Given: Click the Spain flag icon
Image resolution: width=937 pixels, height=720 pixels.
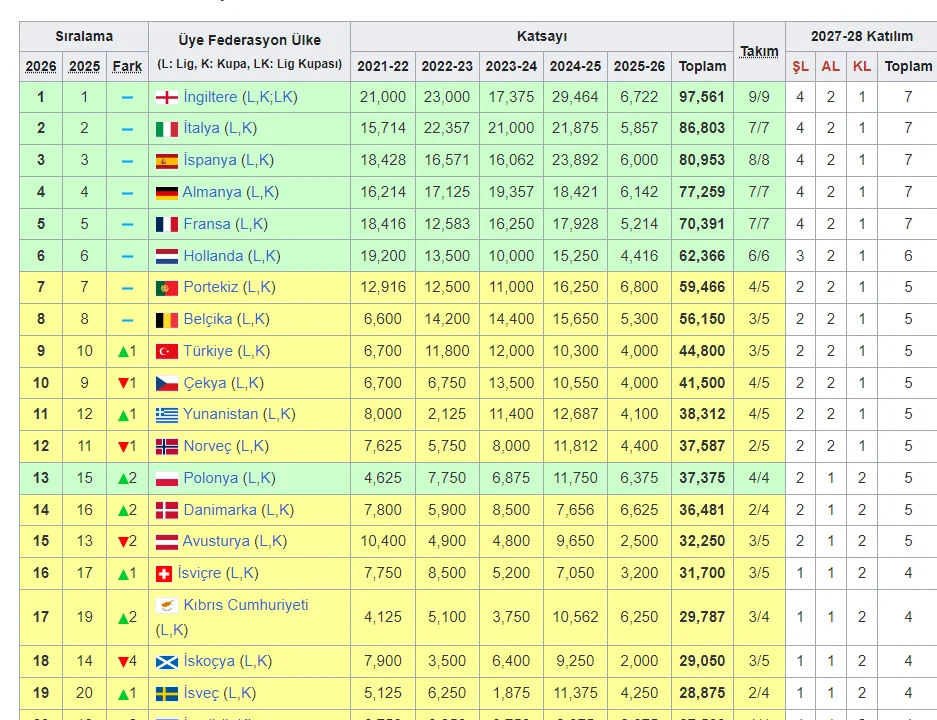Looking at the screenshot, I should pos(166,161).
